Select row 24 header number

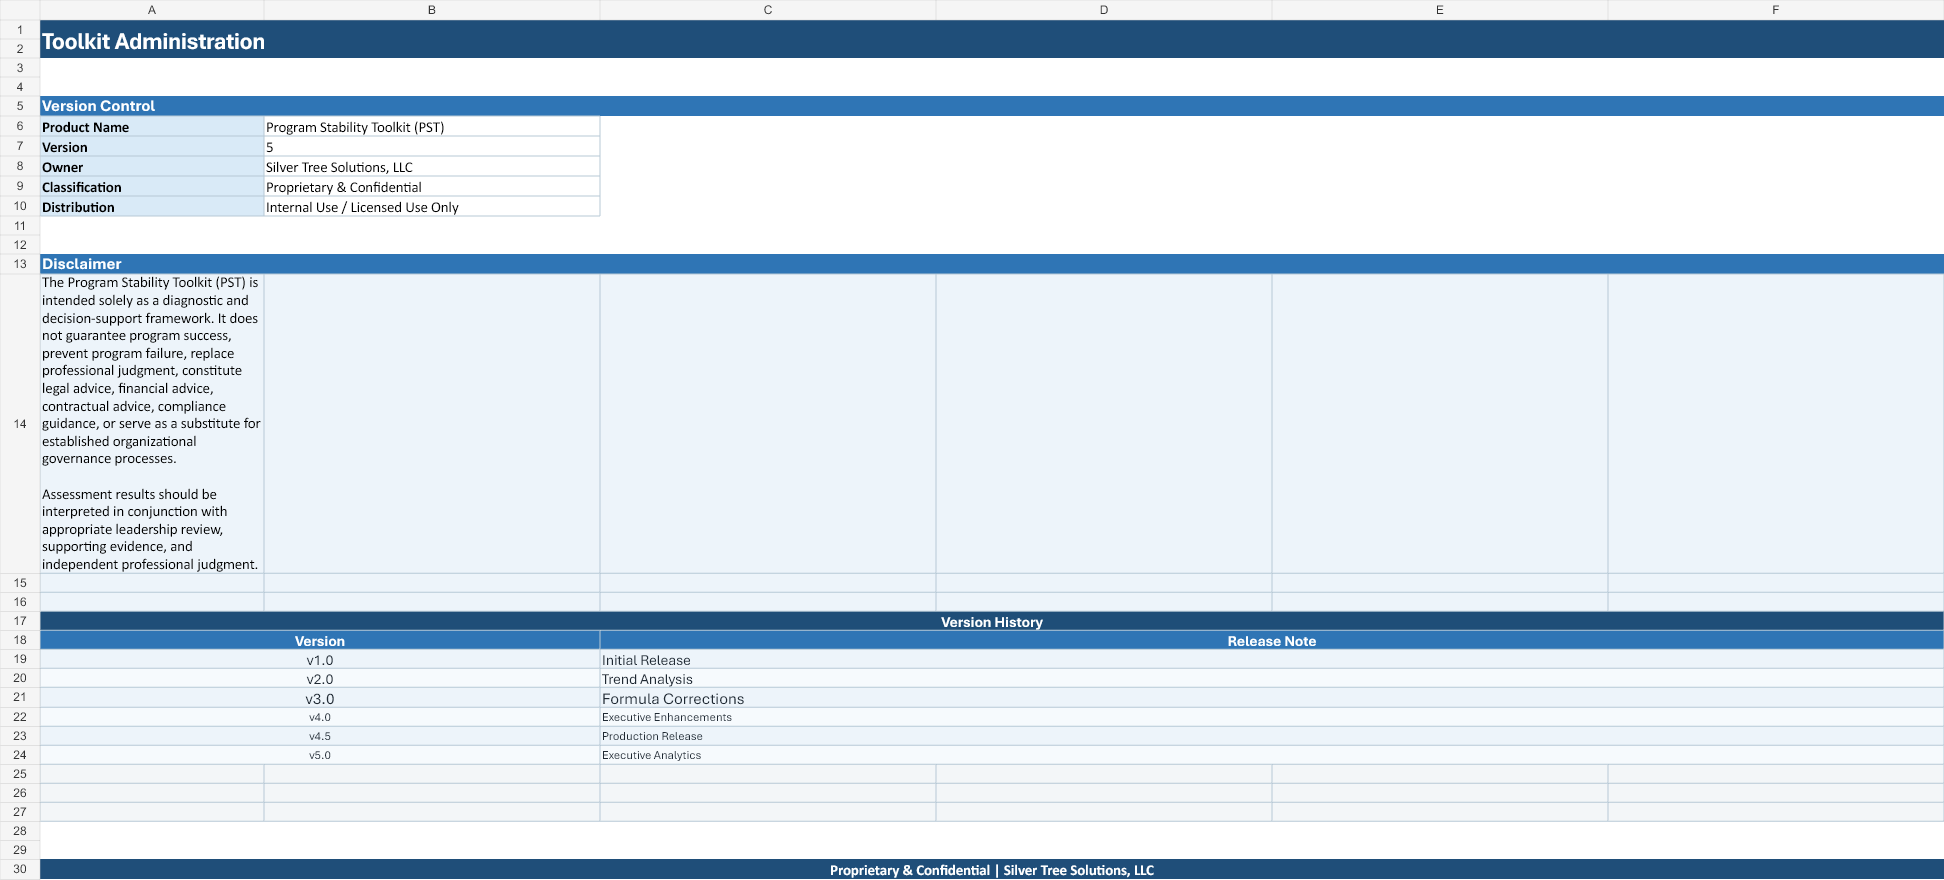[20, 755]
